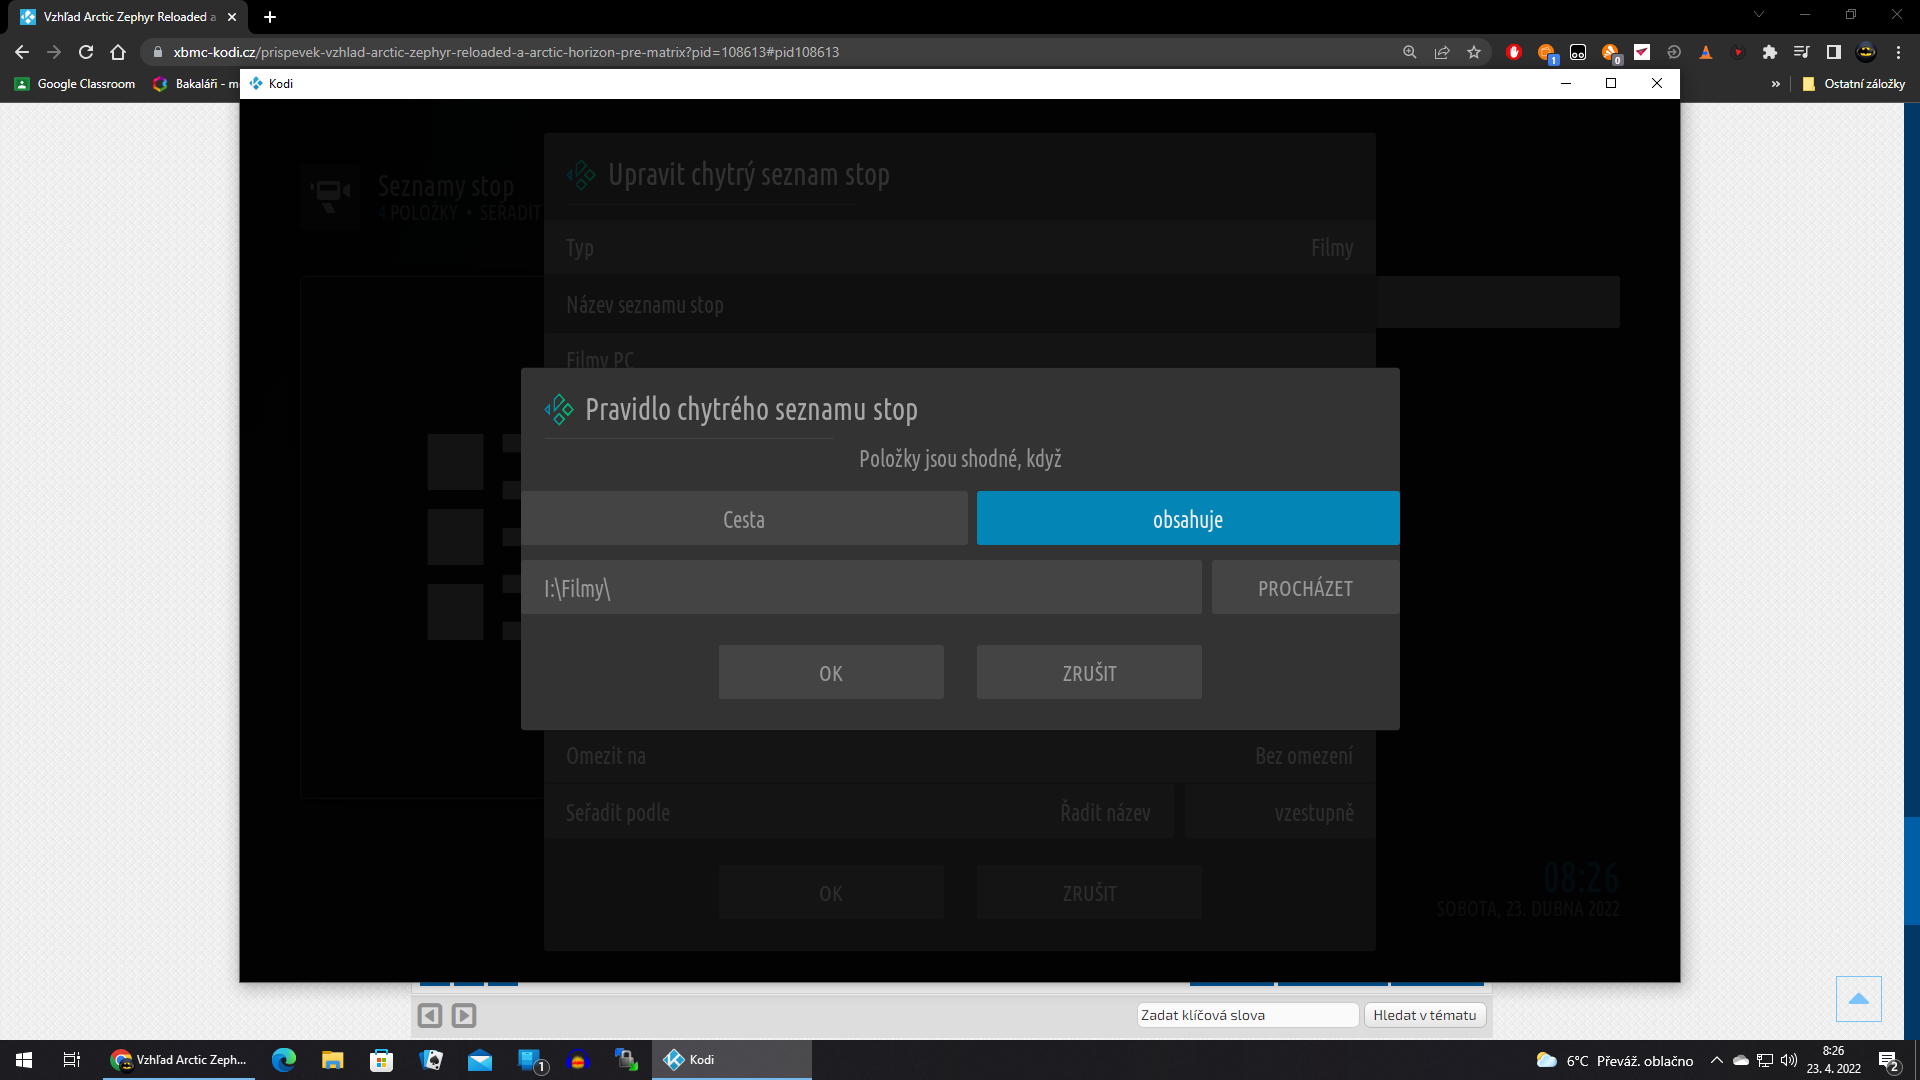Show hidden system tray icons
Viewport: 1920px width, 1080px height.
[x=1717, y=1060]
